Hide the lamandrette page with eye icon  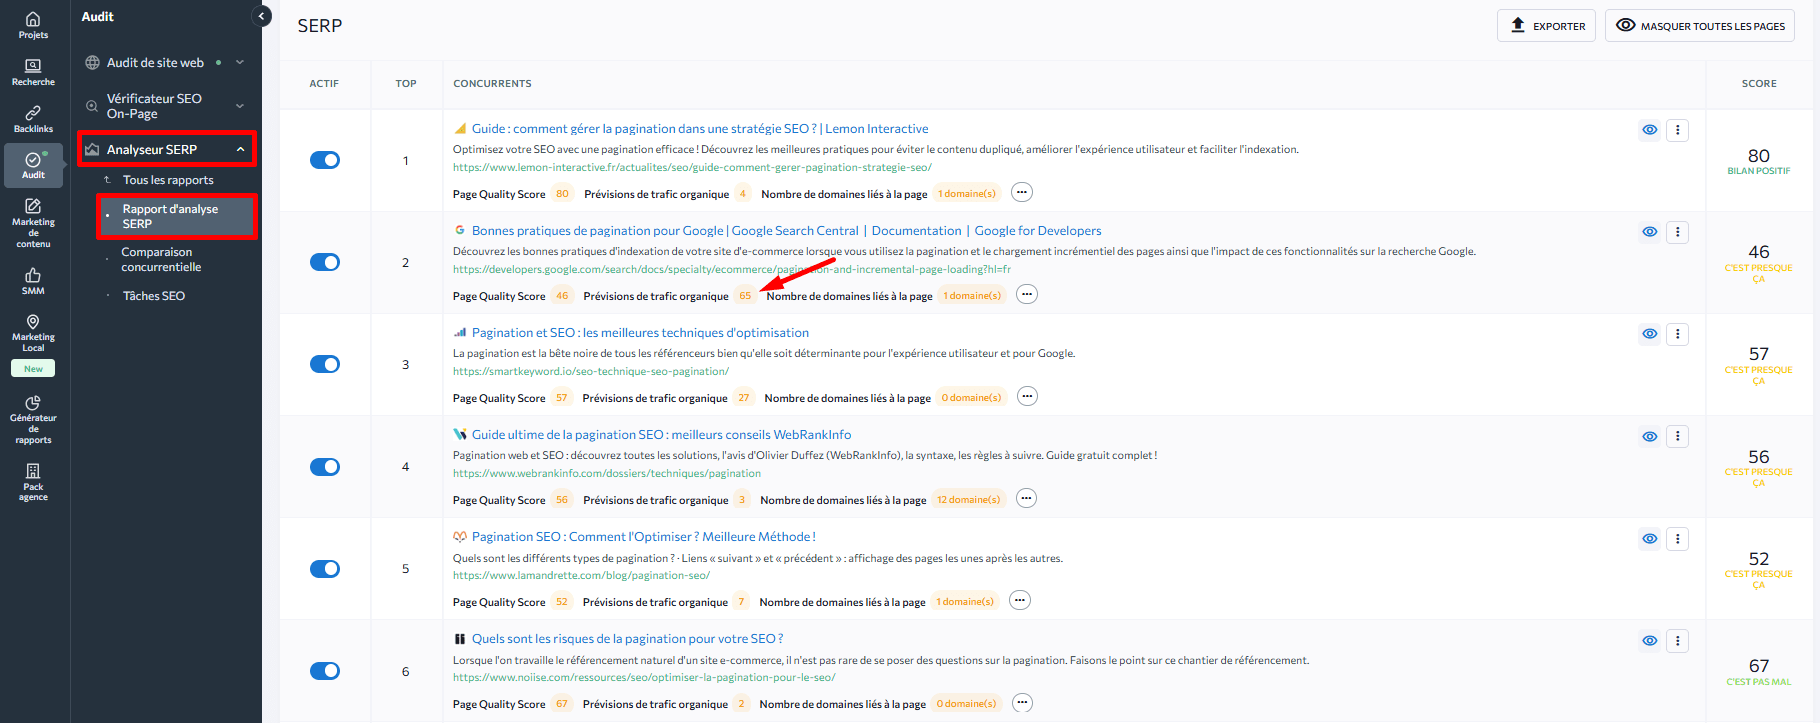(x=1650, y=539)
